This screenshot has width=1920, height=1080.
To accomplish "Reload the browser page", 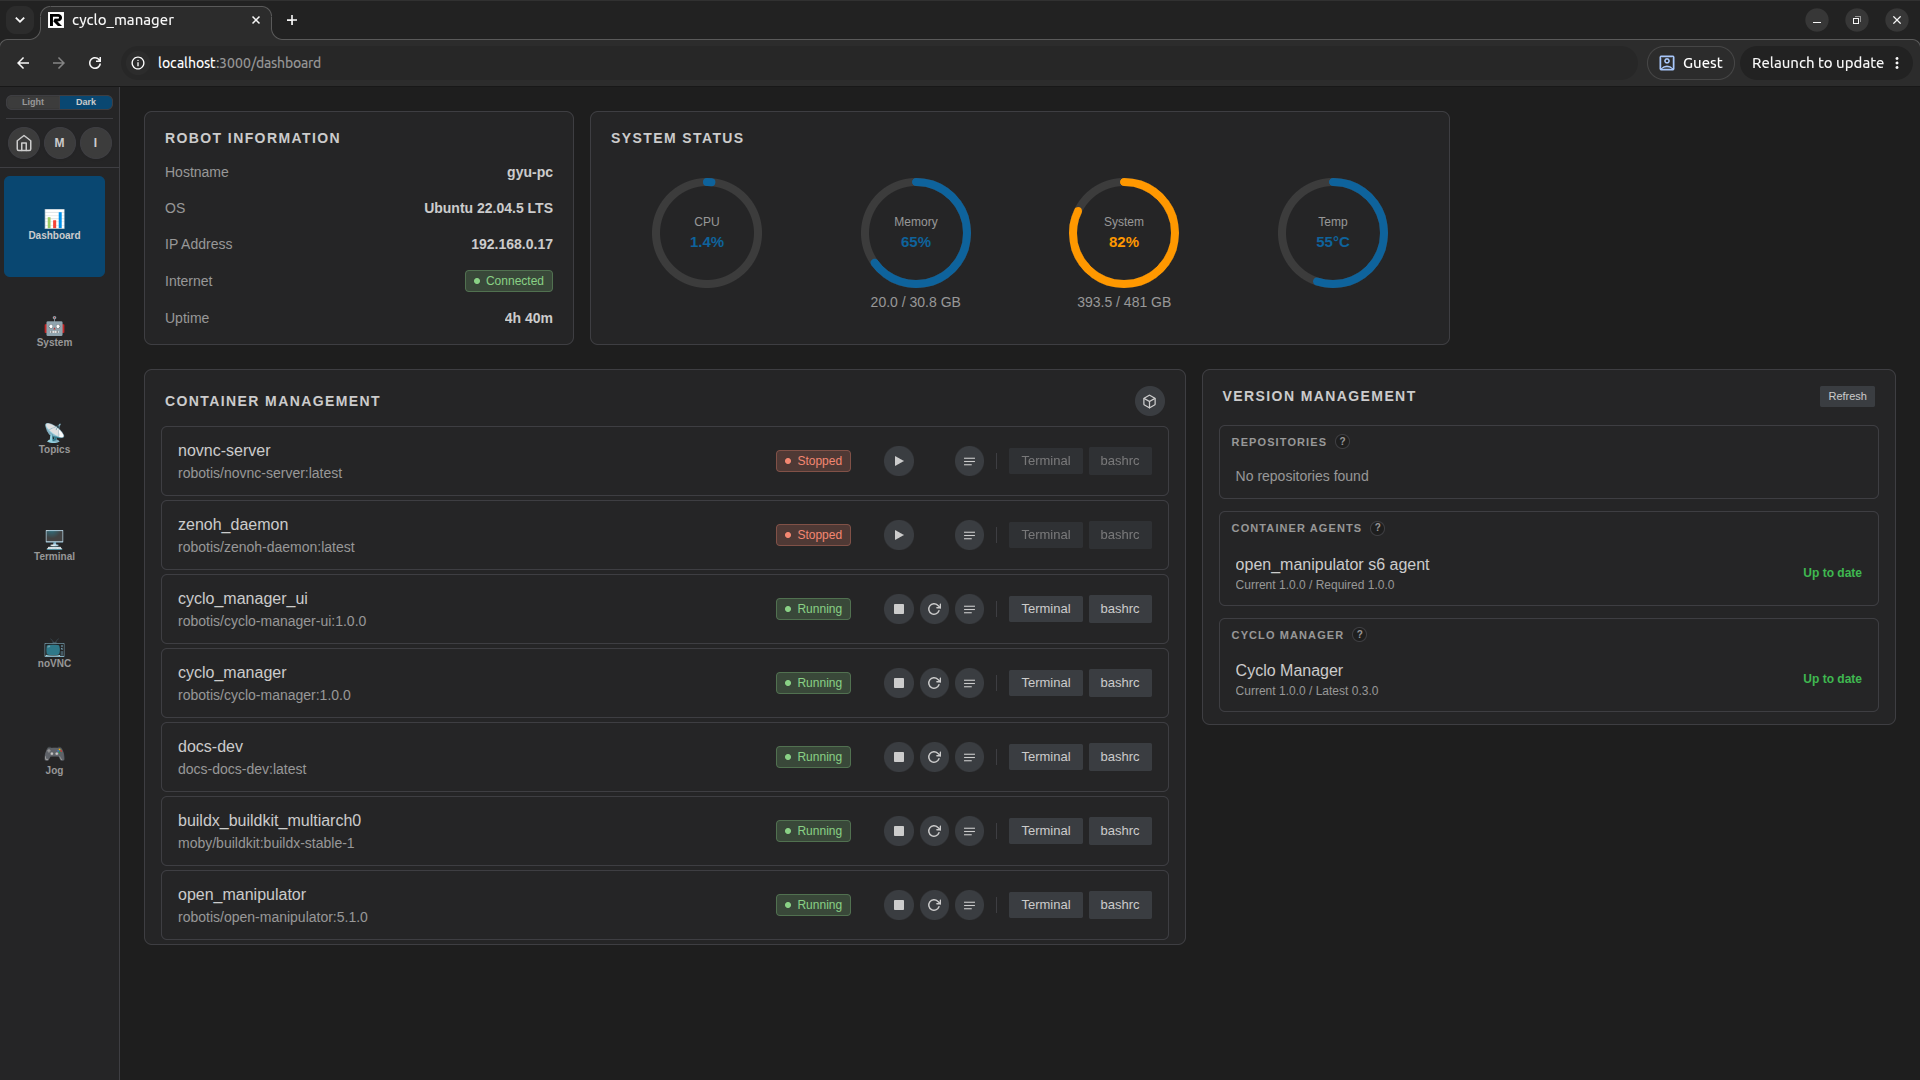I will point(95,63).
